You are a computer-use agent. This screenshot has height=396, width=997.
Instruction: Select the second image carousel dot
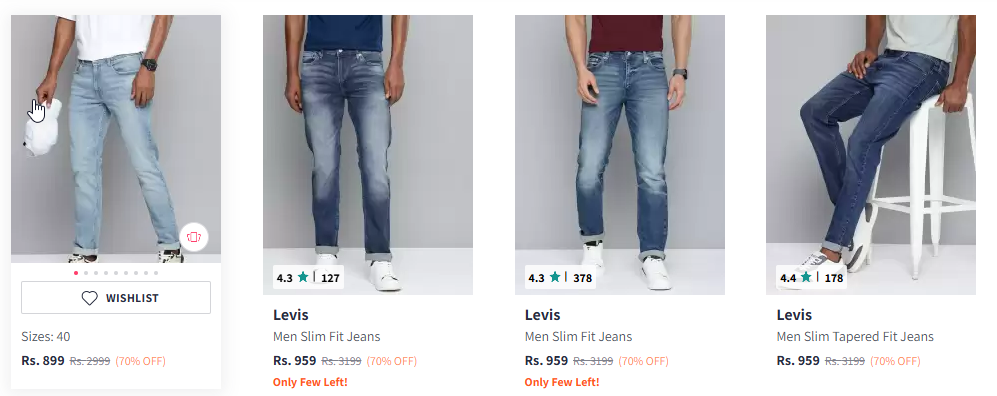(x=86, y=273)
